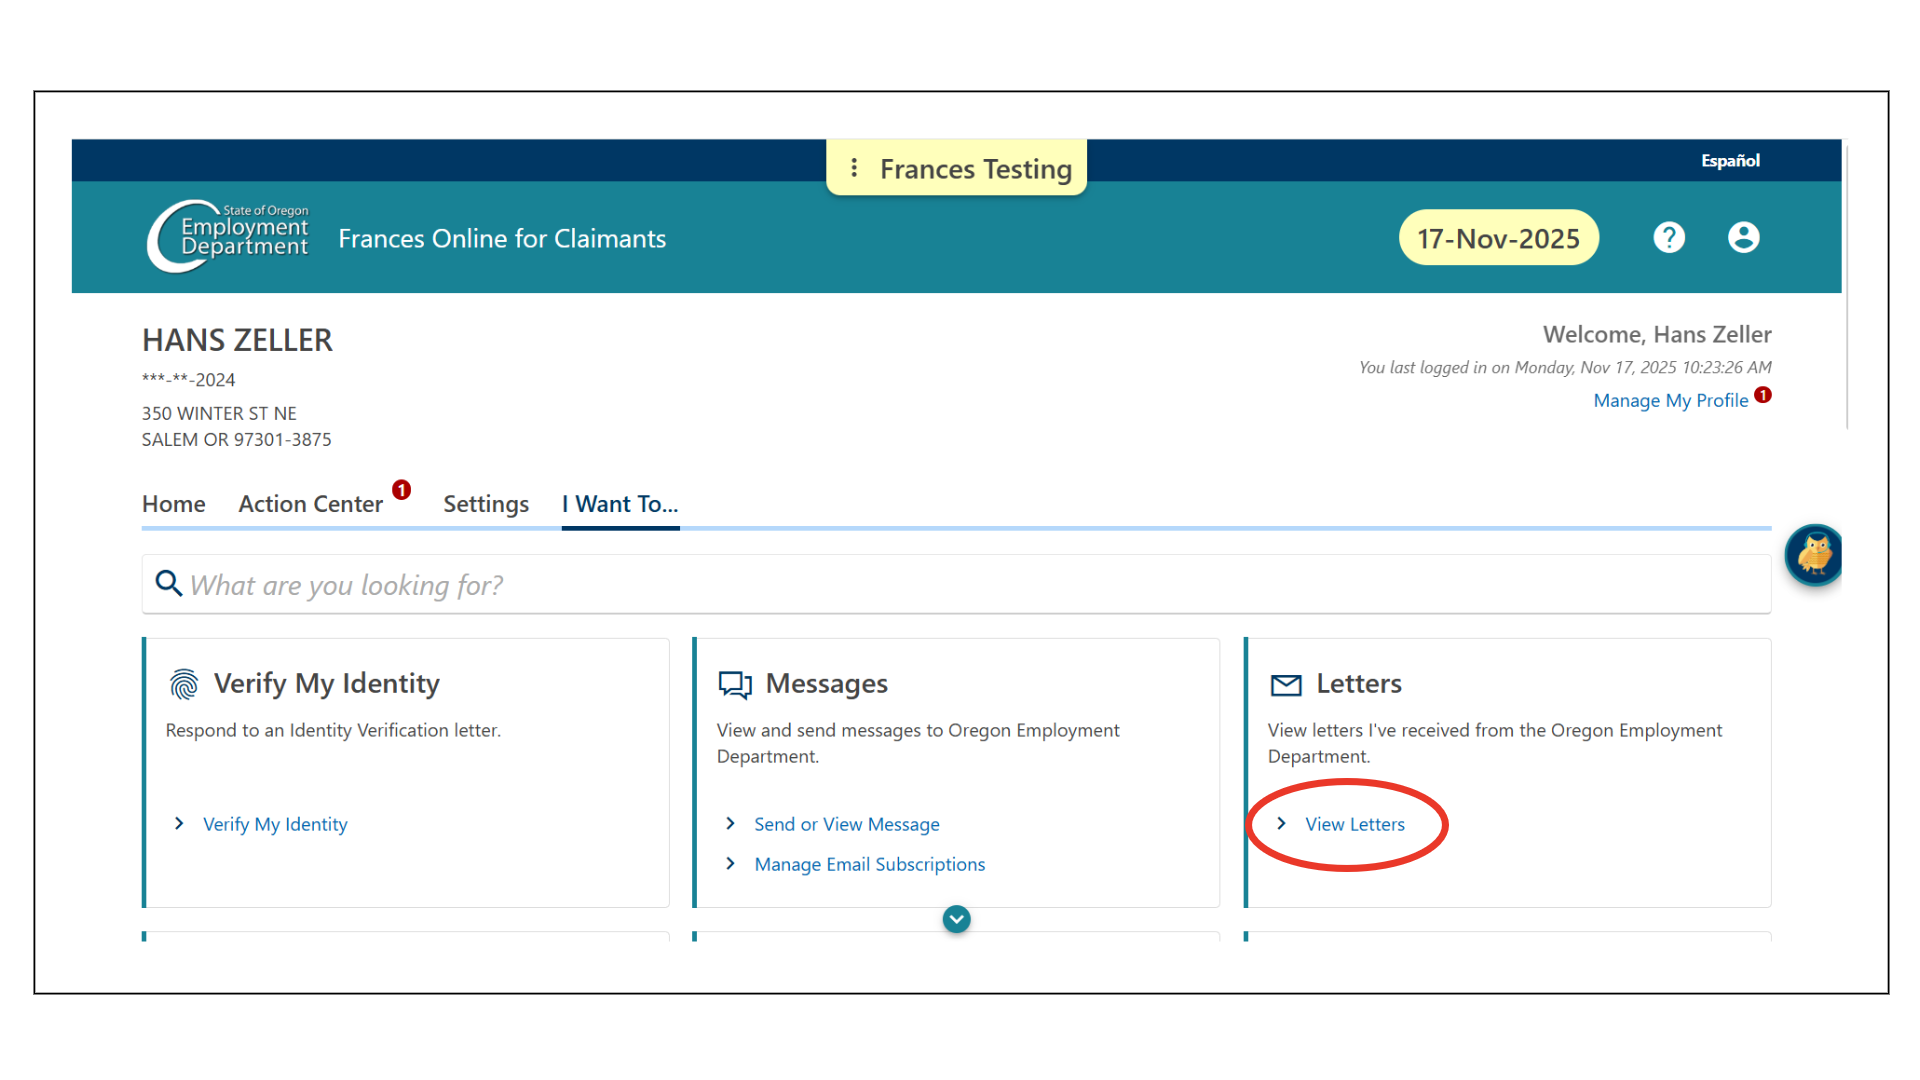Click the Frances Online for Claimants title
Viewport: 1920px width, 1080px height.
502,238
